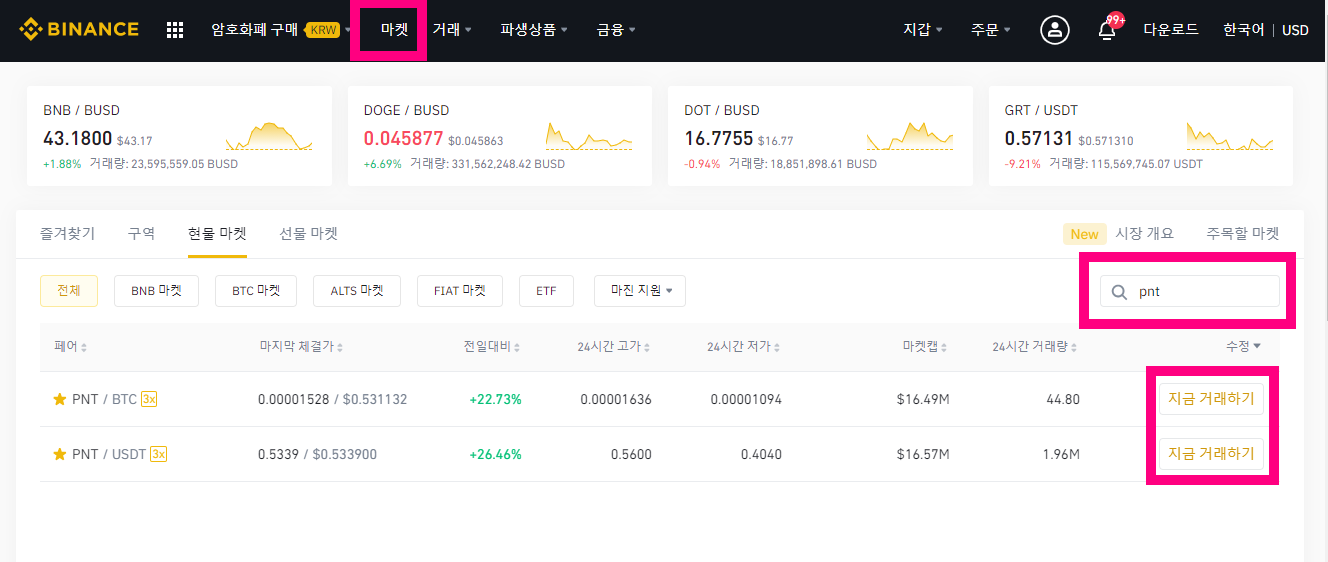1328x562 pixels.
Task: Open the DOT / BUSD ticker card
Action: point(820,136)
